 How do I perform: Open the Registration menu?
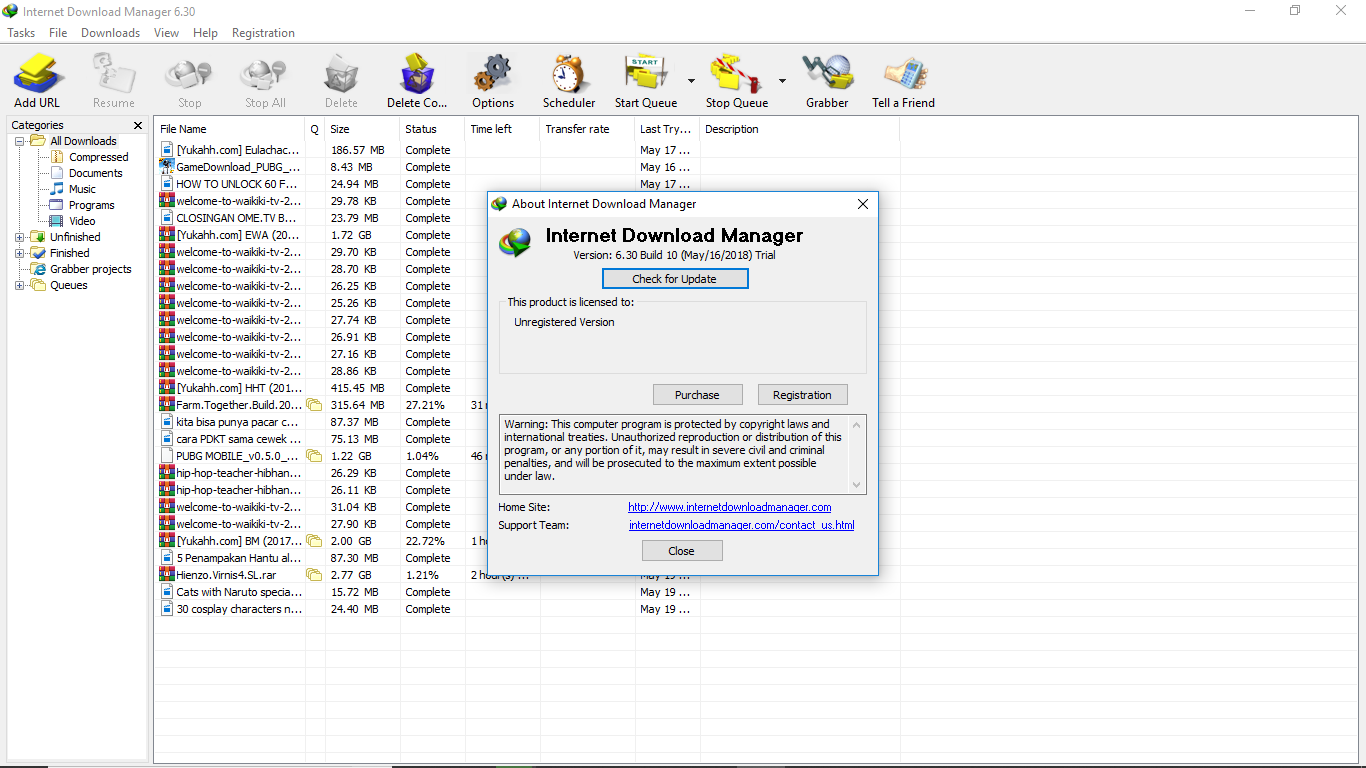[263, 33]
